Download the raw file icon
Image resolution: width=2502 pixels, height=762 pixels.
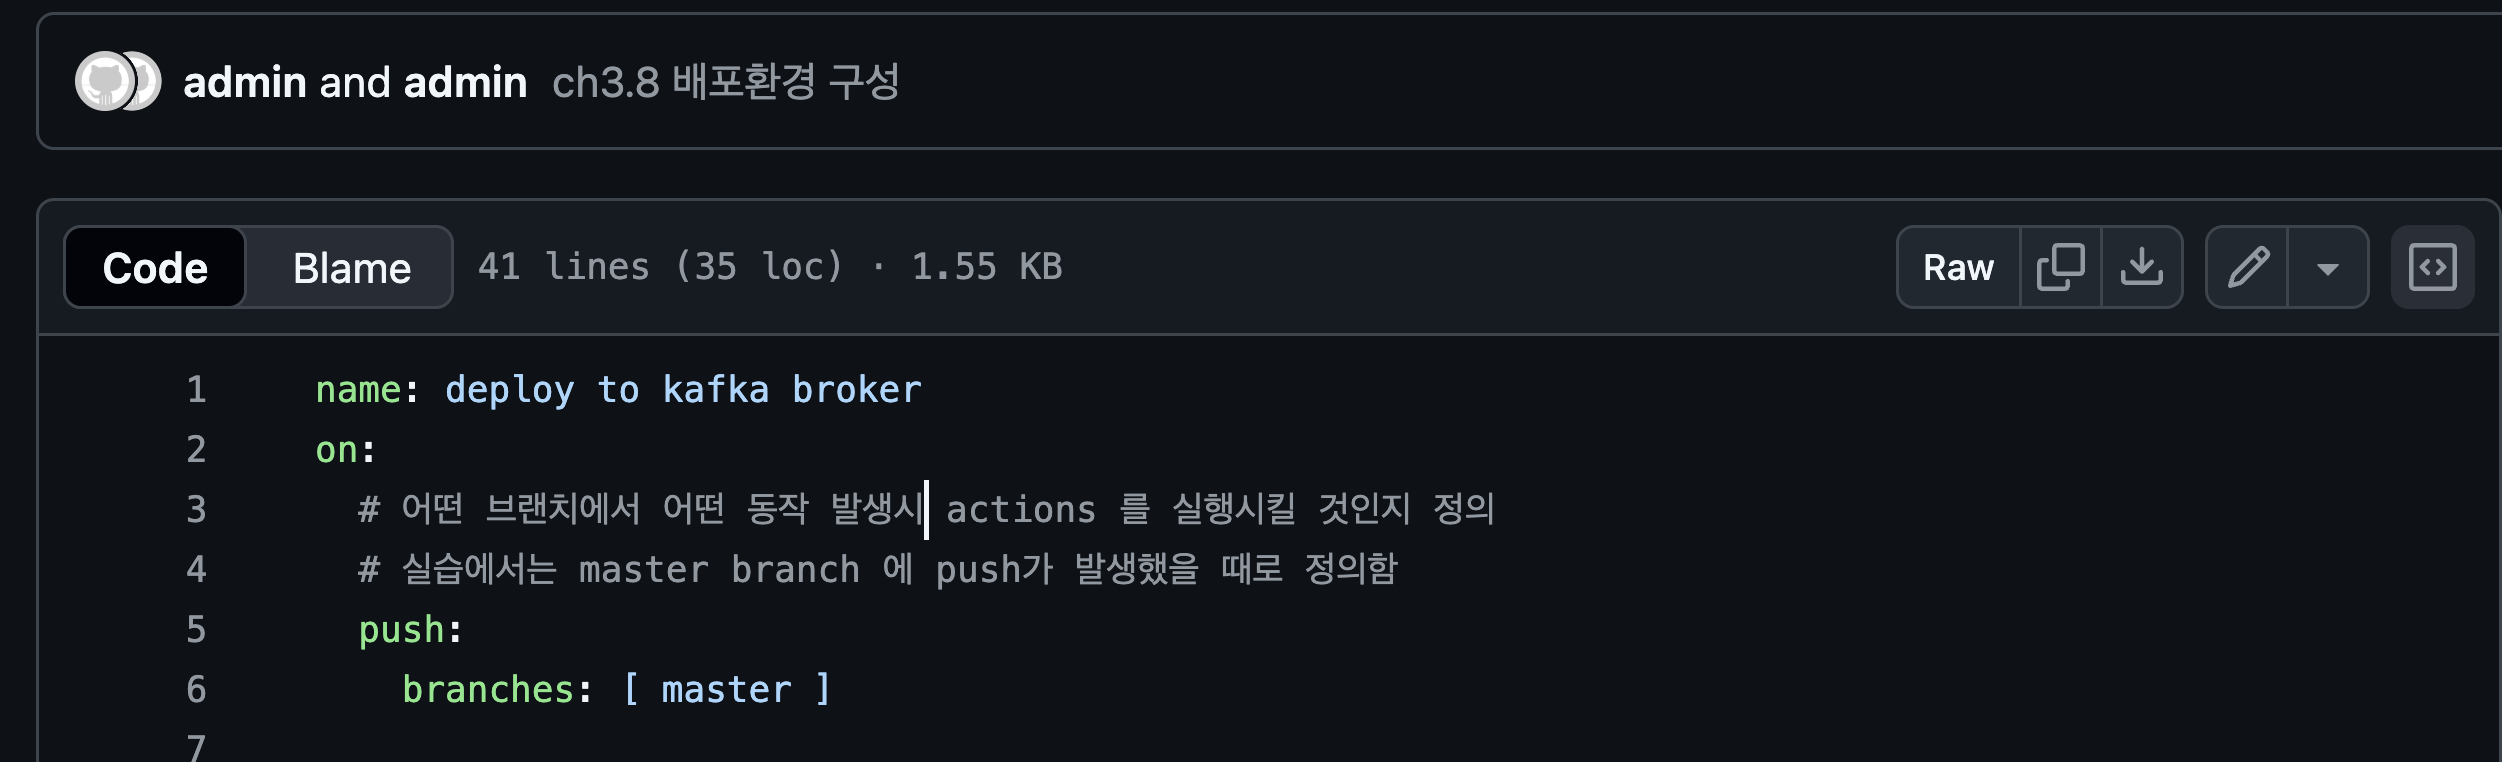click(2141, 267)
